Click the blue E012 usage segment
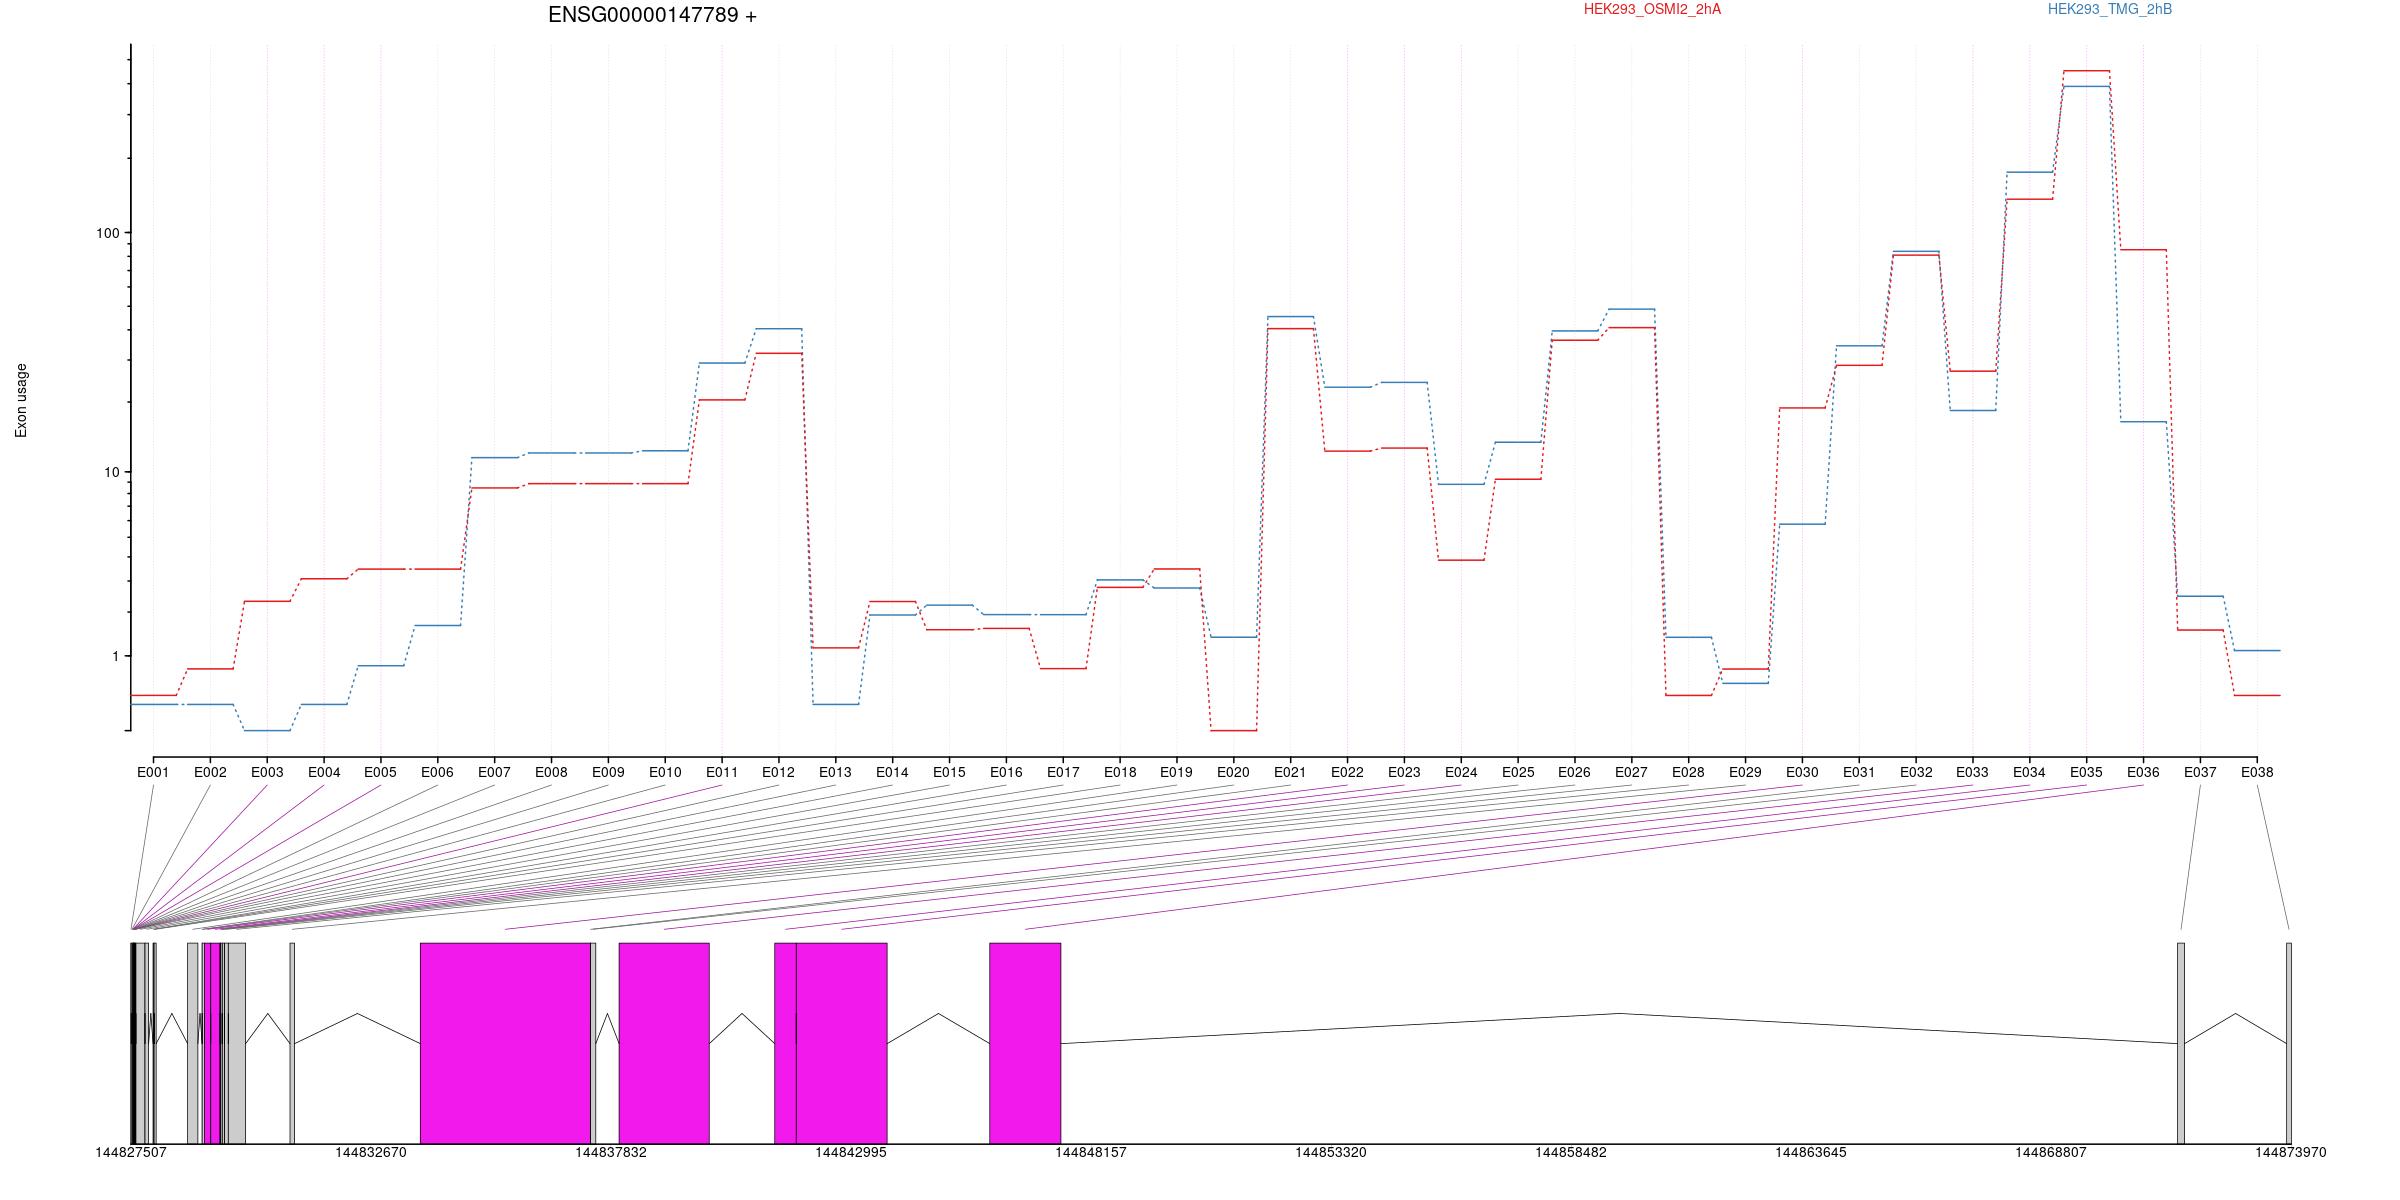The width and height of the screenshot is (2400, 1200). (x=778, y=329)
